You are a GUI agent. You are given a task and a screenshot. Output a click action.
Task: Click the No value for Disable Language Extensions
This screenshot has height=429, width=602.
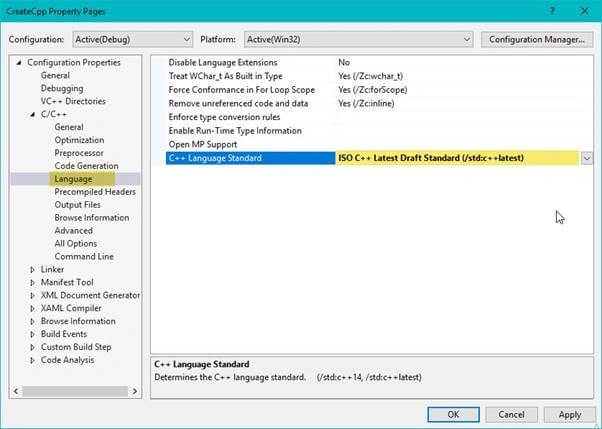pyautogui.click(x=344, y=62)
